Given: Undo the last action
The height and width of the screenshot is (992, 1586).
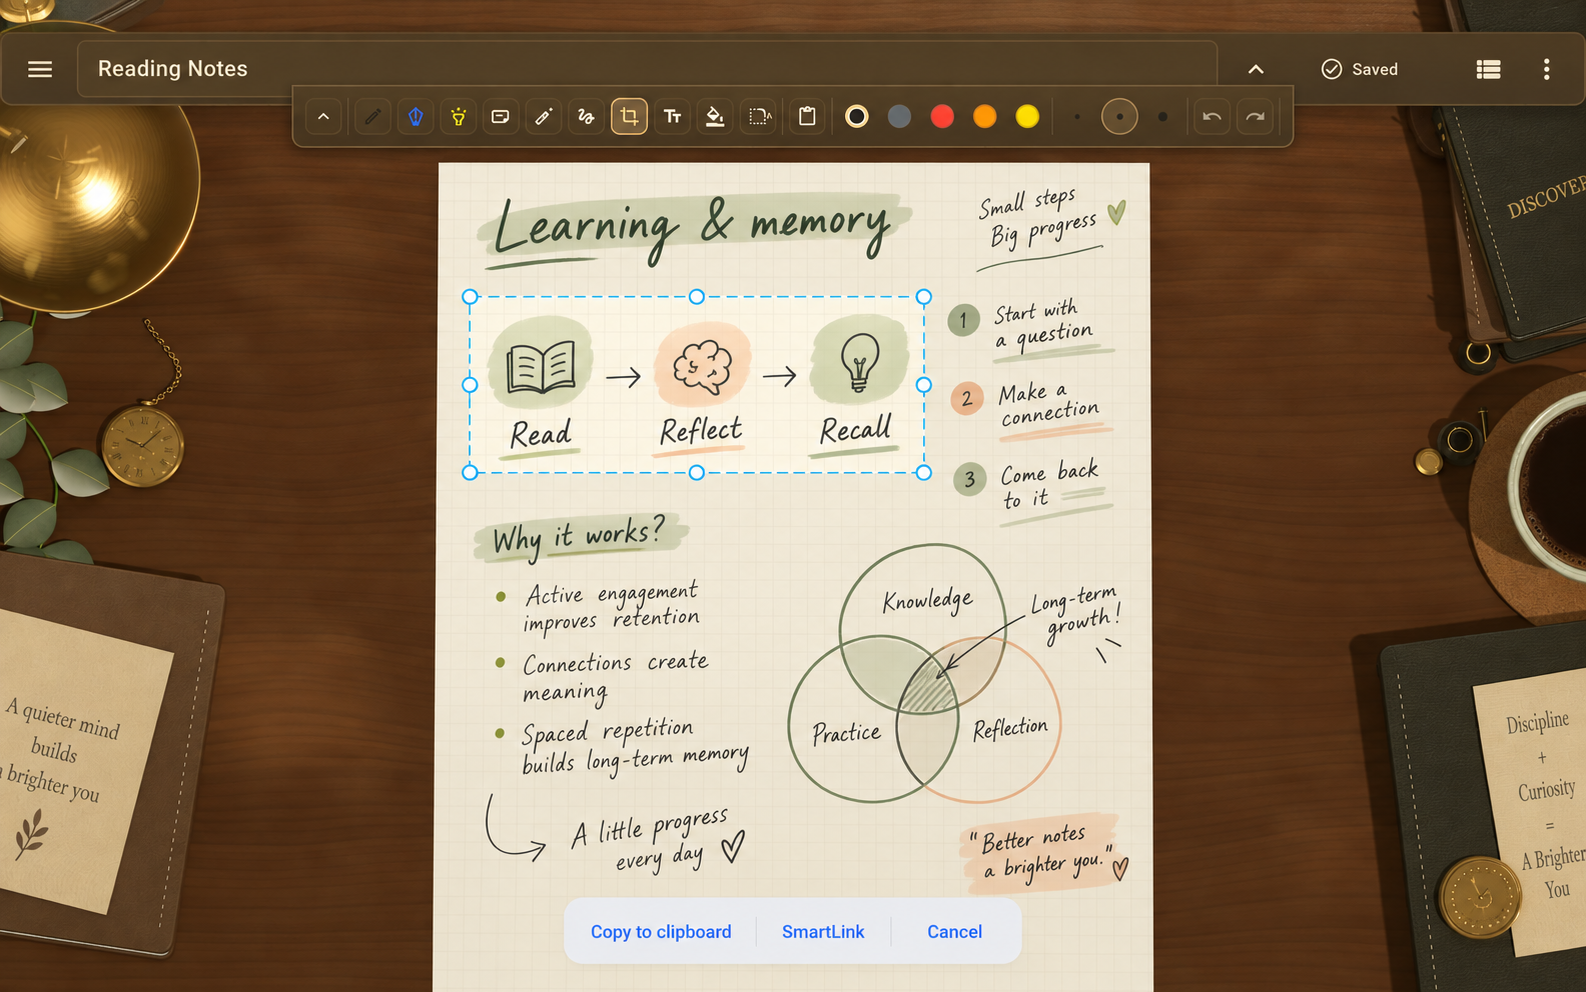Looking at the screenshot, I should [x=1212, y=117].
